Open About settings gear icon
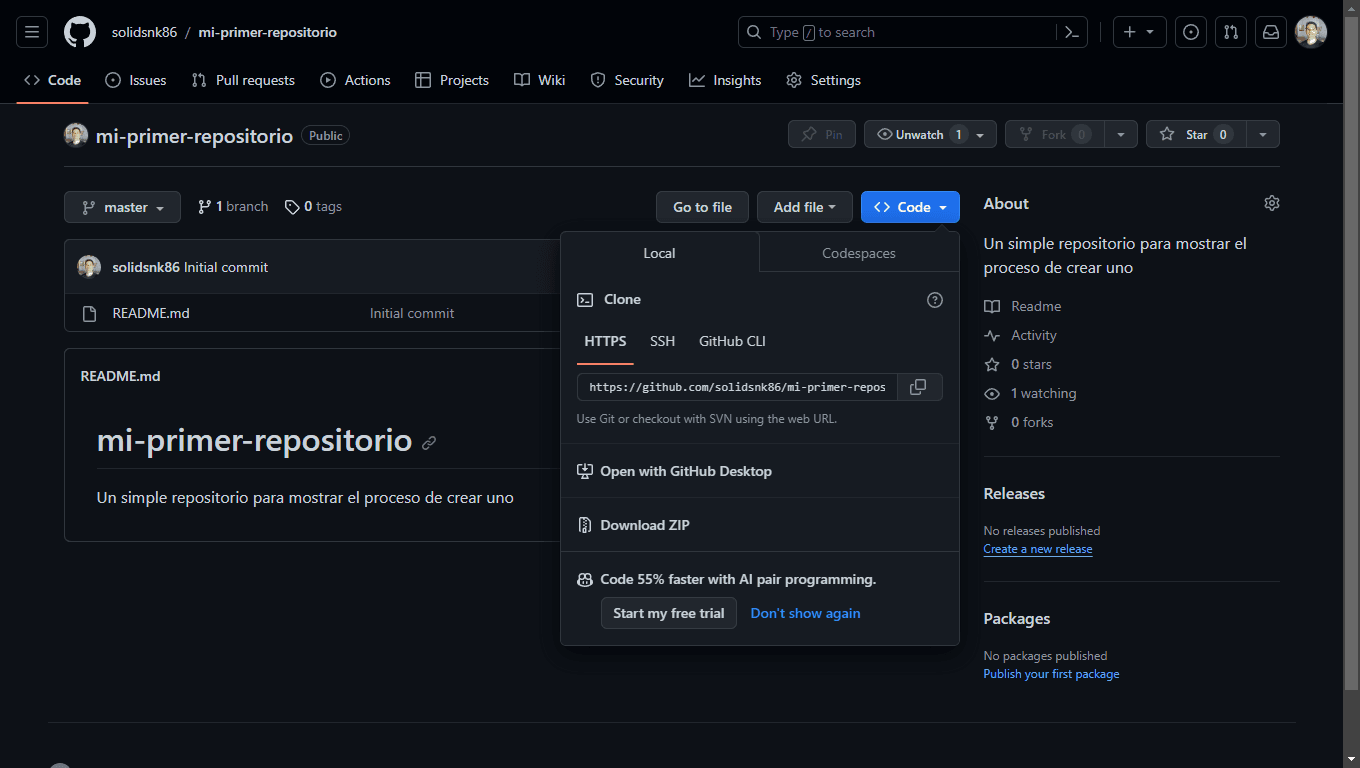This screenshot has height=768, width=1360. click(1272, 203)
